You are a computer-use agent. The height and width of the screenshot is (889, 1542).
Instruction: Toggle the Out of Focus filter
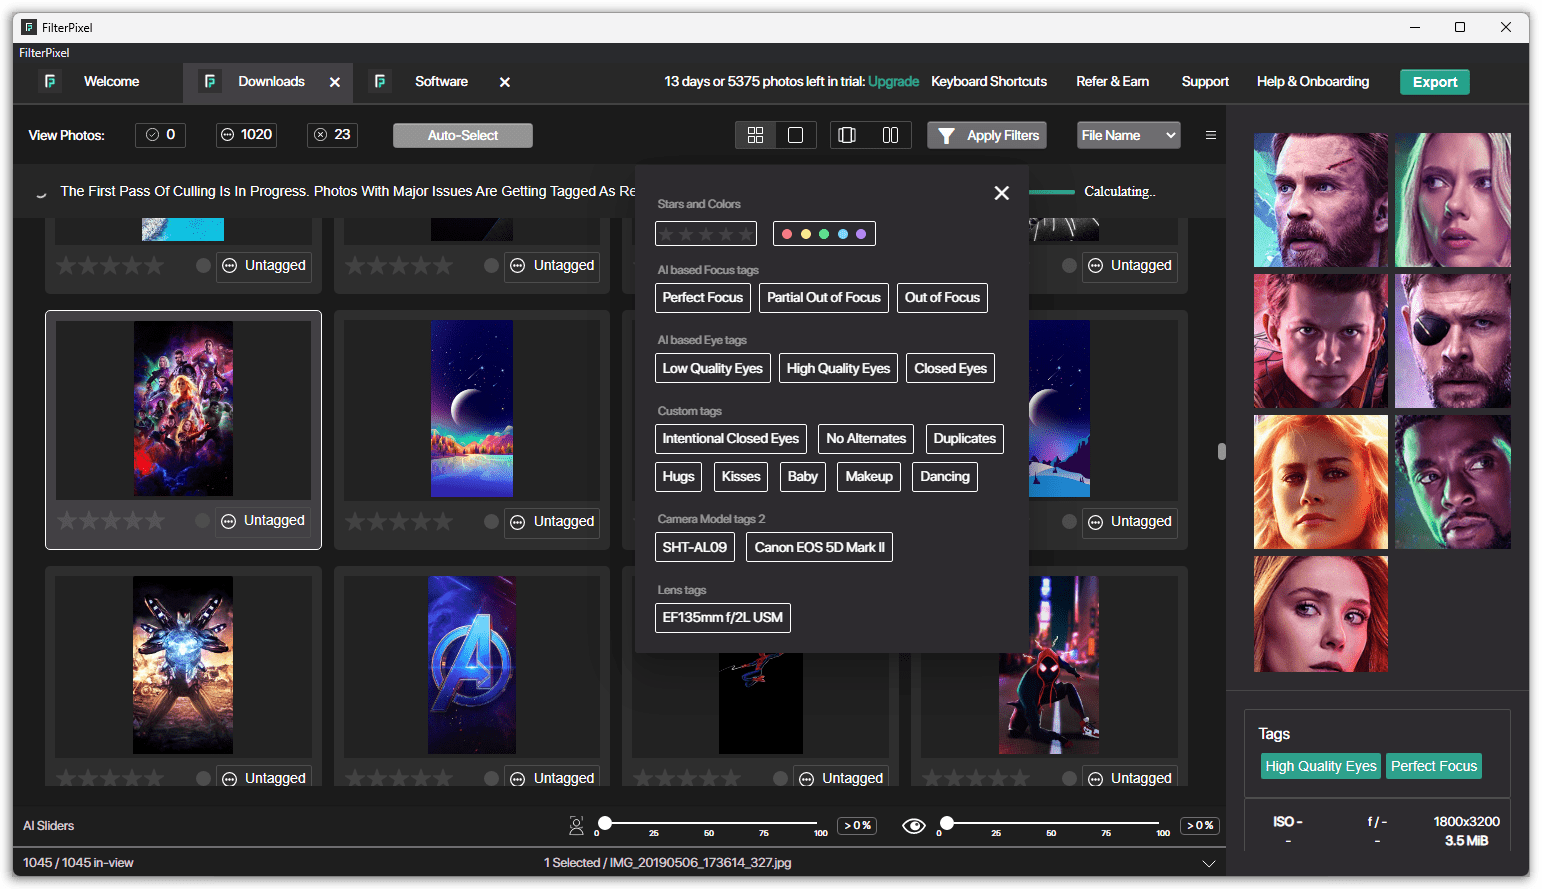coord(942,298)
